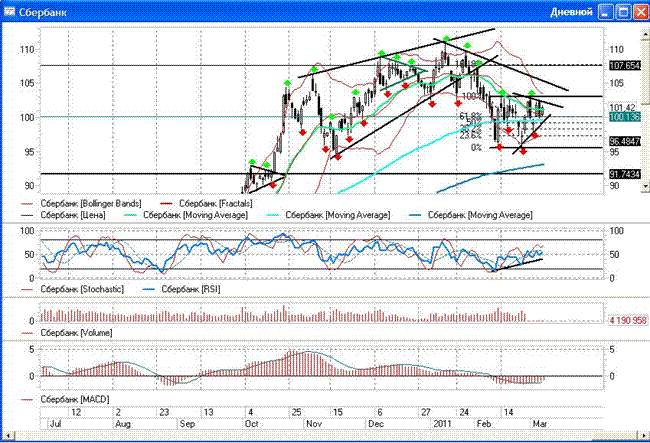This screenshot has height=443, width=650.
Task: Click the price chart scrollbar down arrow
Action: click(645, 186)
